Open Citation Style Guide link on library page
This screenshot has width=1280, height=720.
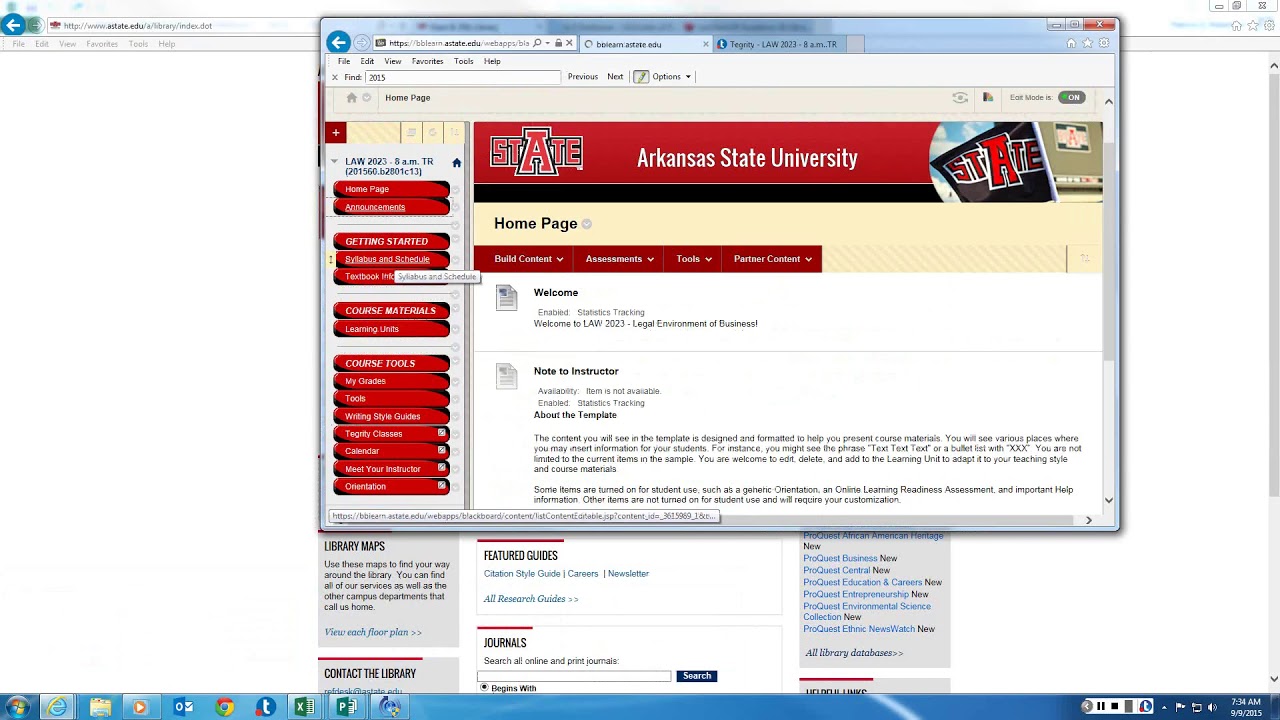pyautogui.click(x=522, y=574)
